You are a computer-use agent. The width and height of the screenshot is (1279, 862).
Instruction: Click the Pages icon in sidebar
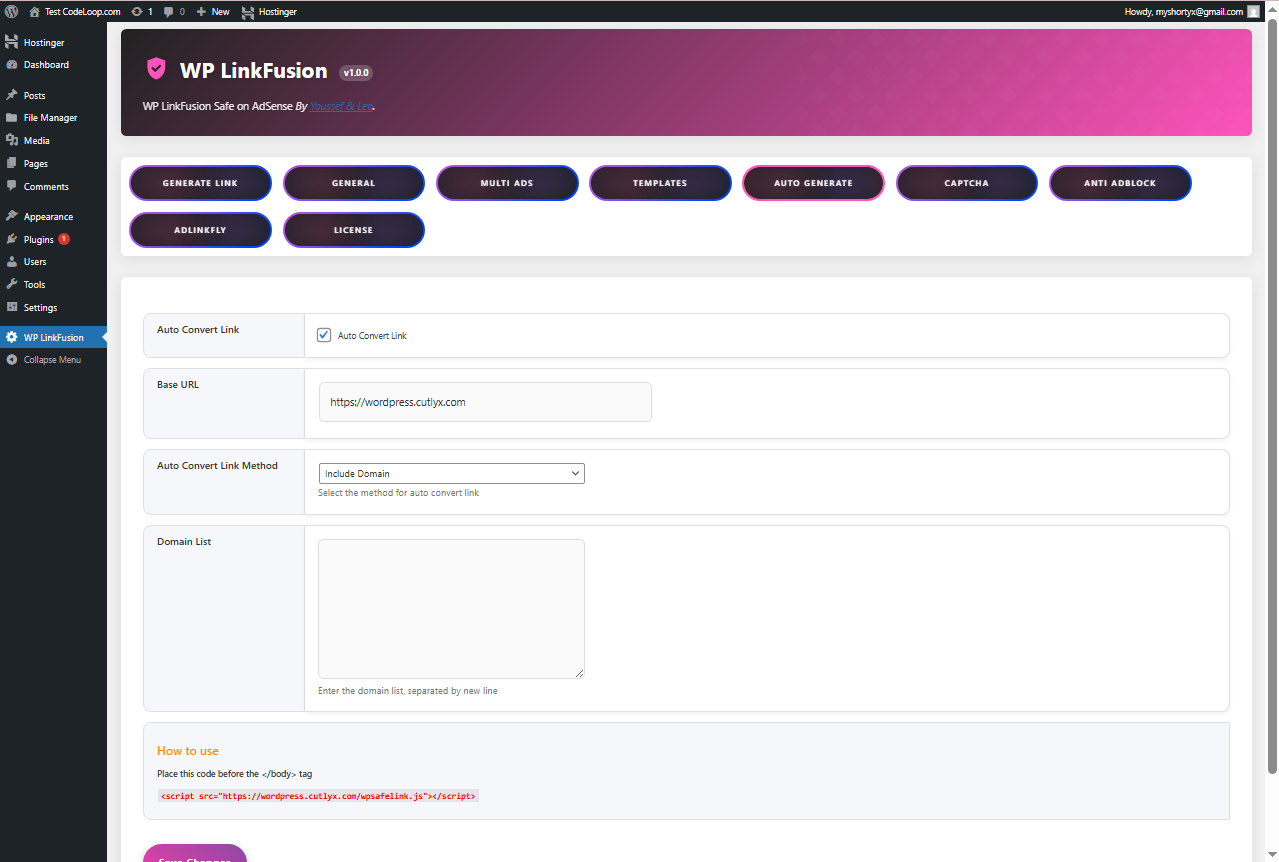tap(11, 163)
